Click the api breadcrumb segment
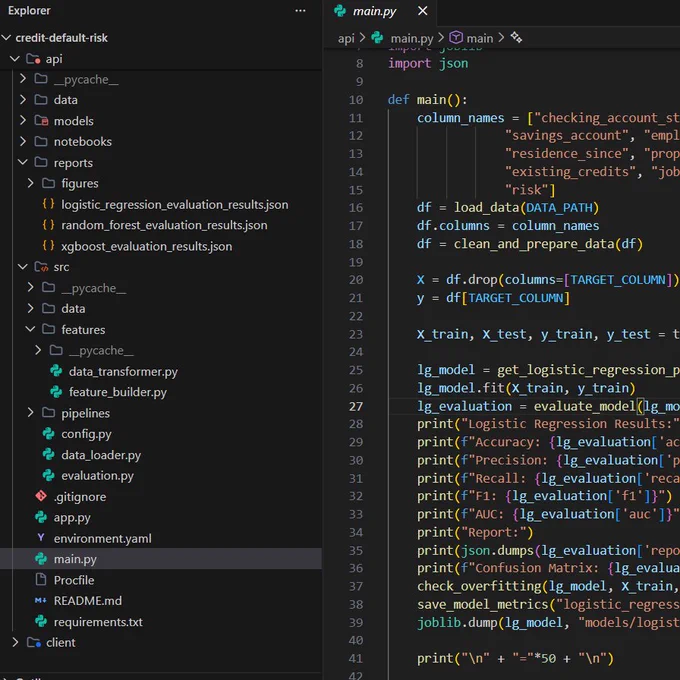Viewport: 680px width, 680px height. click(x=346, y=39)
